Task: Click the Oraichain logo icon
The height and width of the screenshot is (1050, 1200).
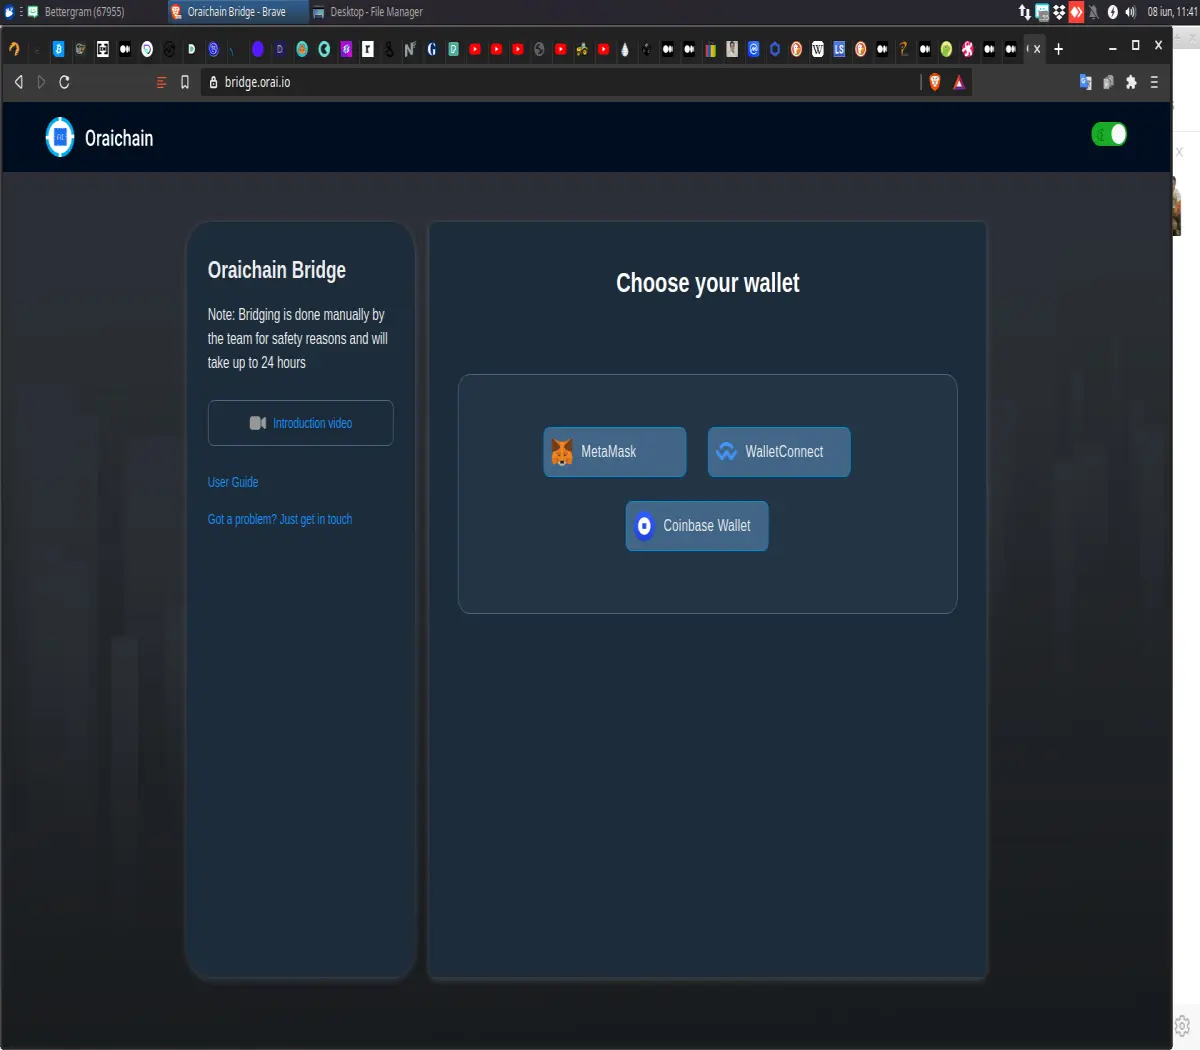Action: pyautogui.click(x=60, y=137)
